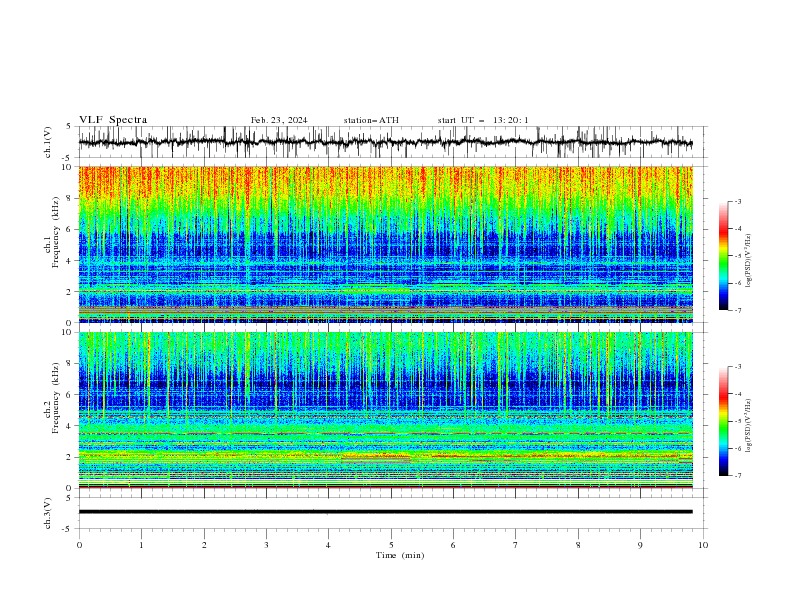This screenshot has height=612, width=792.
Task: Click the '-3' label on ch.1 color scale
Action: [x=737, y=201]
